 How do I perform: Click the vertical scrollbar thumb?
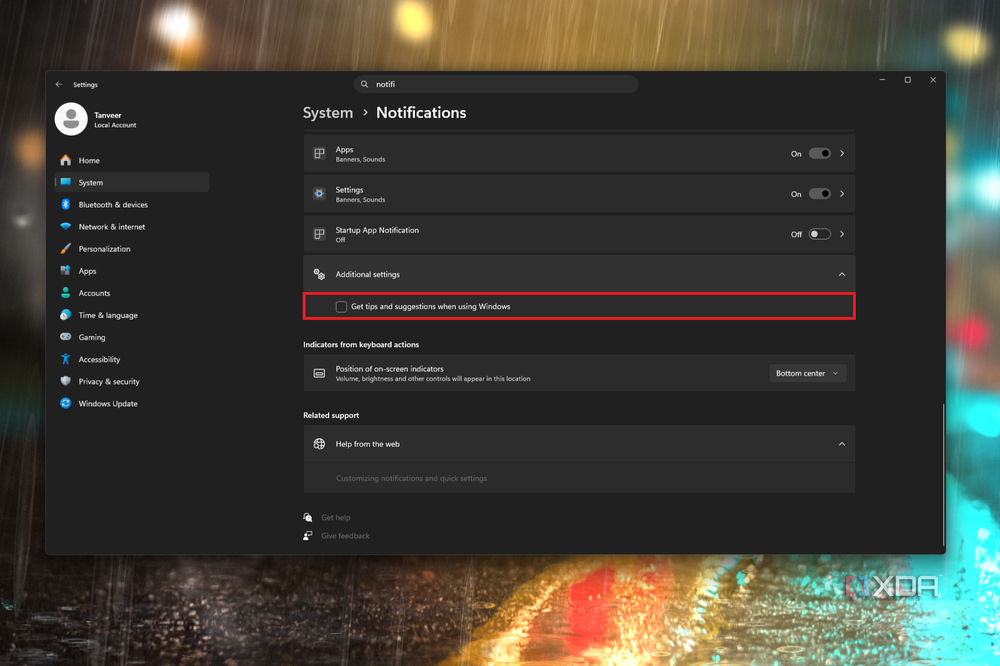tap(943, 474)
